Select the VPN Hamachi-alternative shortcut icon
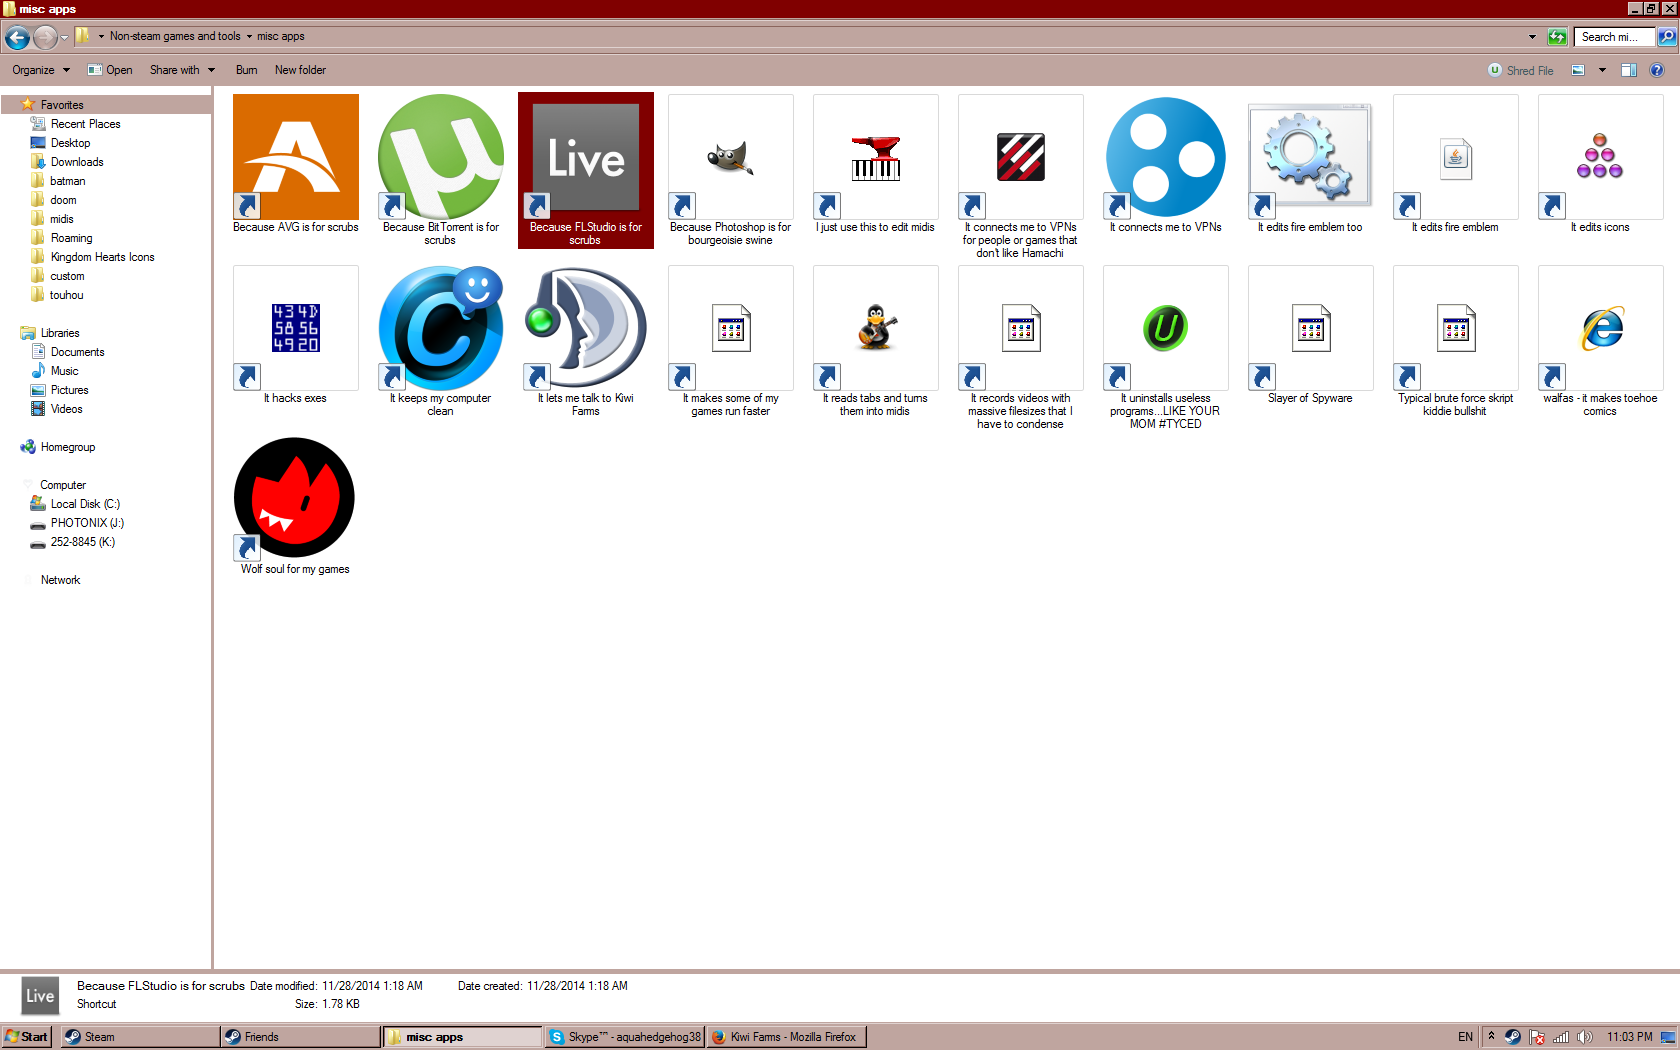Screen dimensions: 1680x1050 pos(1020,157)
